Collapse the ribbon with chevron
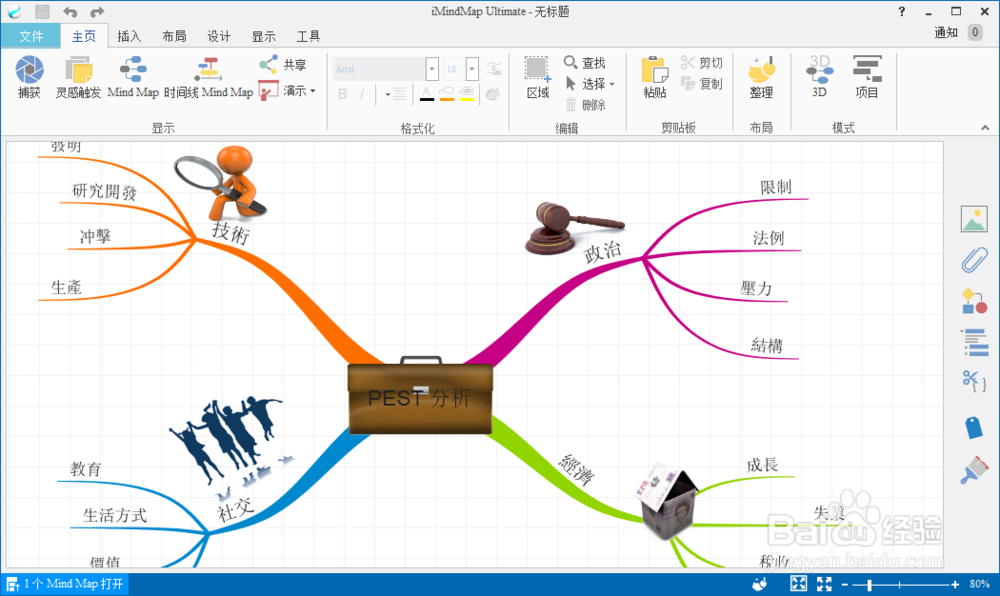 click(985, 128)
